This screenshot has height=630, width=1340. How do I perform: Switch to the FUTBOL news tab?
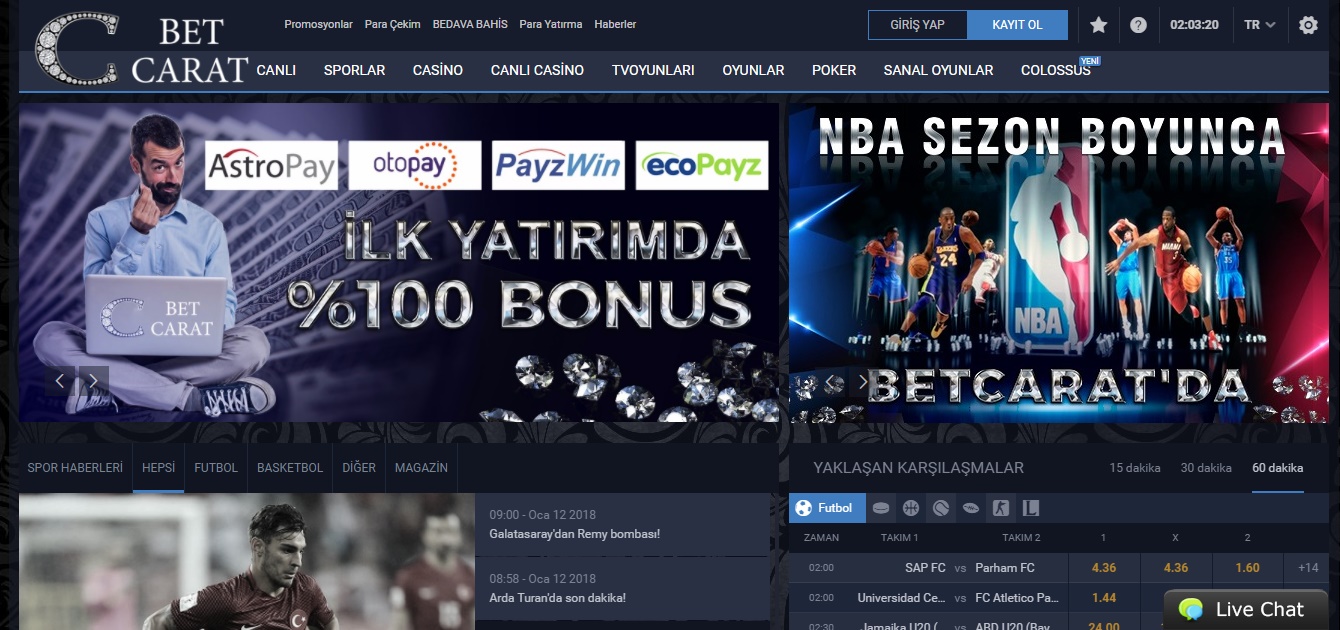point(216,468)
